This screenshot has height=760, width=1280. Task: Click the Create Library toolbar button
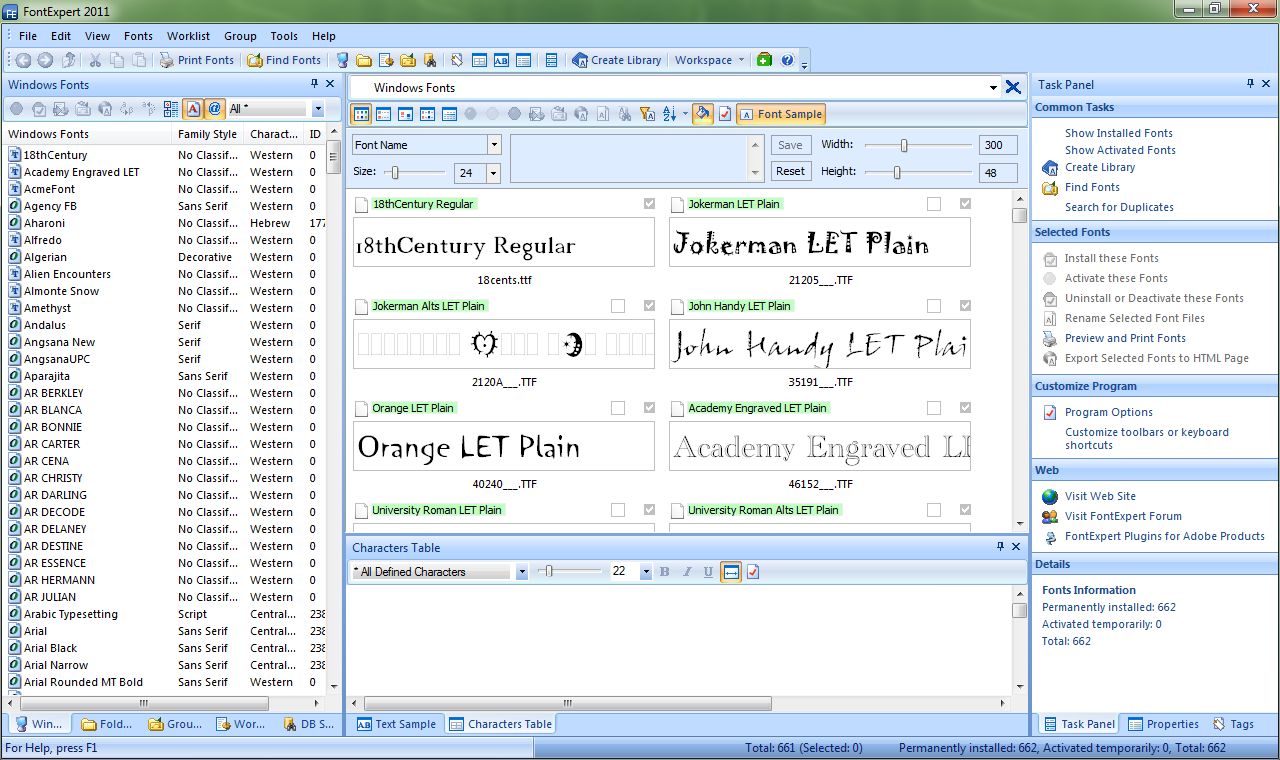(617, 60)
